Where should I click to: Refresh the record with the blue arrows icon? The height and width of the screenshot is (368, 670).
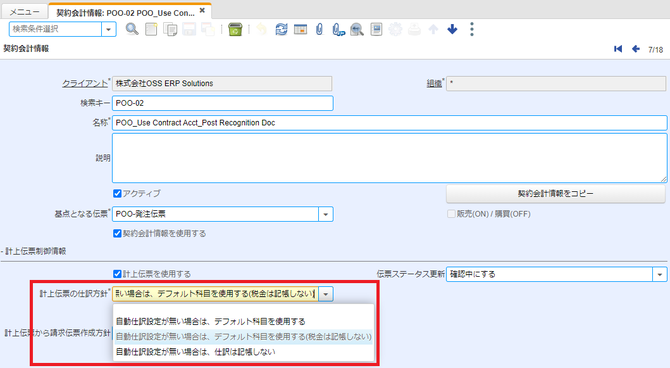click(x=281, y=29)
